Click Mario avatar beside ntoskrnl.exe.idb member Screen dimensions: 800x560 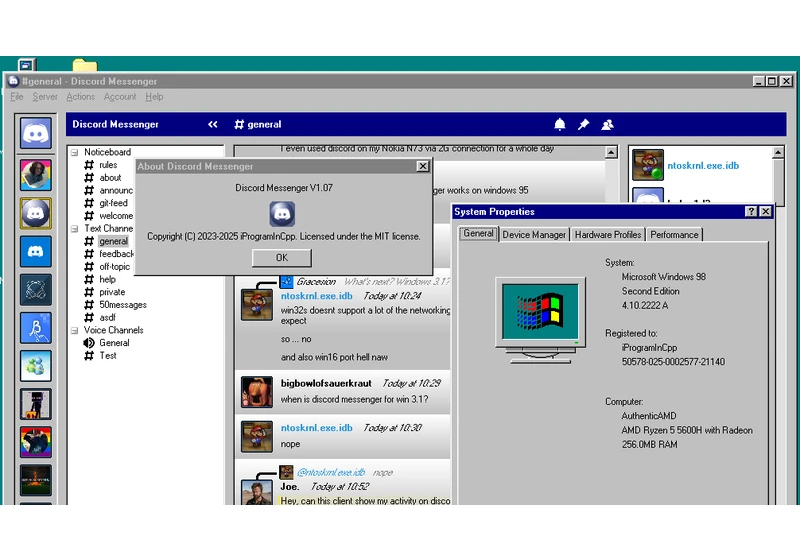point(648,165)
